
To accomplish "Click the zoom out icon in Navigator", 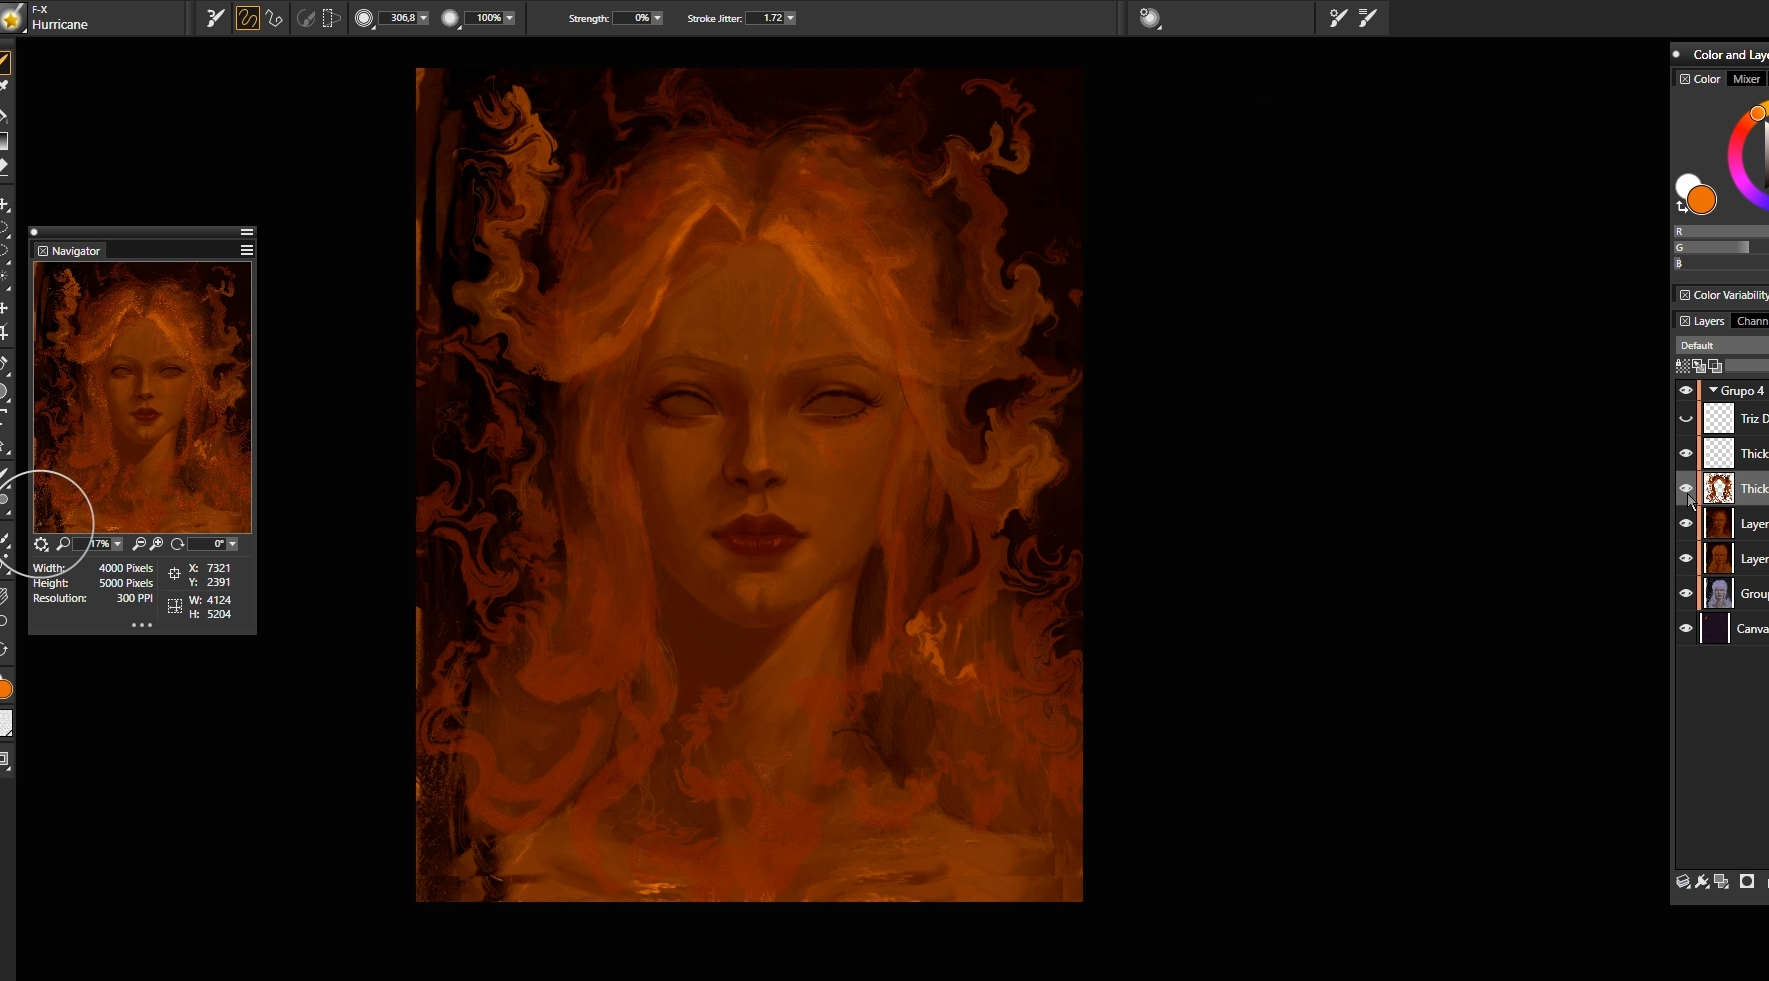I will [139, 544].
